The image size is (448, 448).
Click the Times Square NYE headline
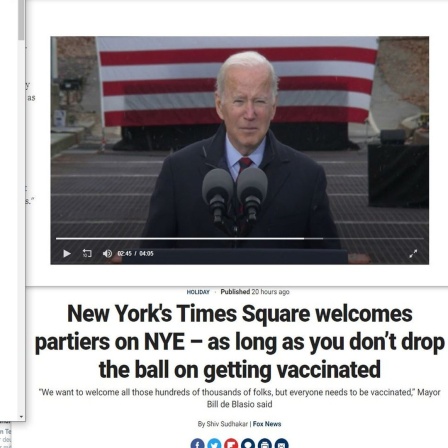point(240,342)
